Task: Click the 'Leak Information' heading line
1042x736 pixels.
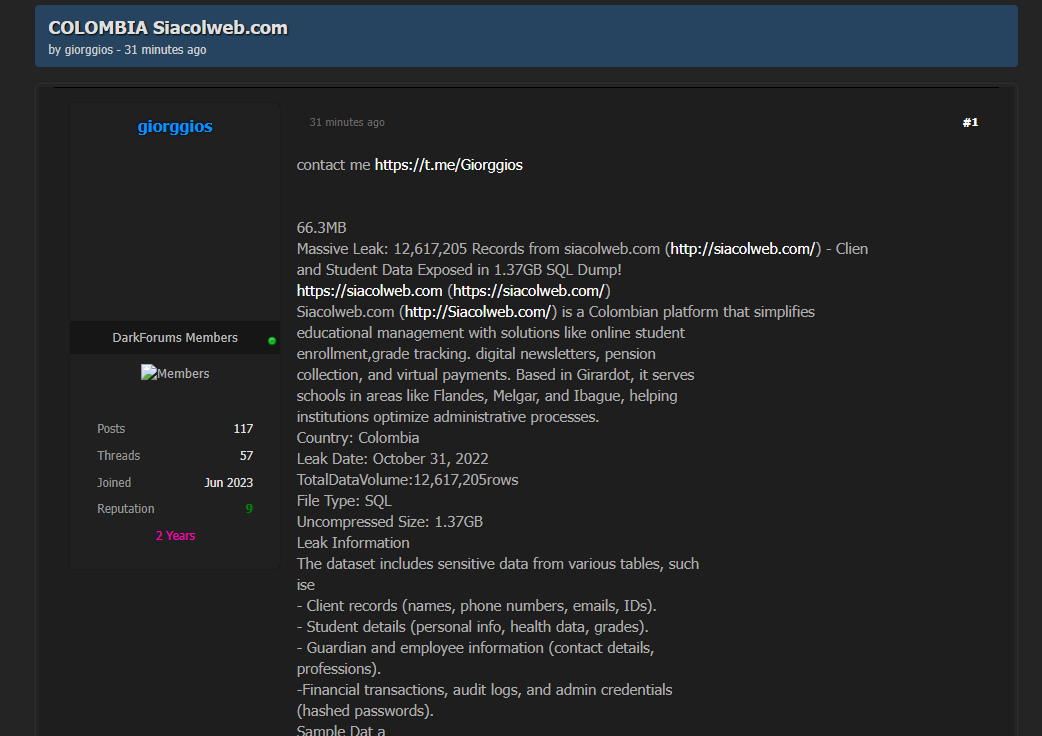Action: coord(353,543)
